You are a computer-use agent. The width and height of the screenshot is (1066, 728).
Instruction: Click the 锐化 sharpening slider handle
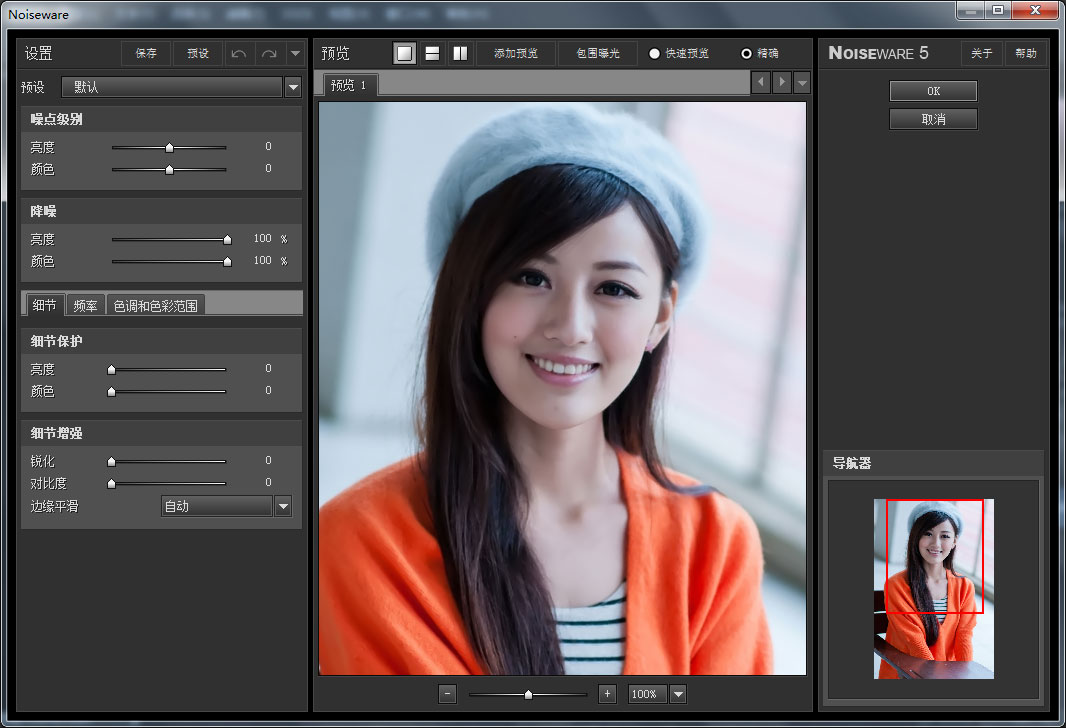(111, 462)
